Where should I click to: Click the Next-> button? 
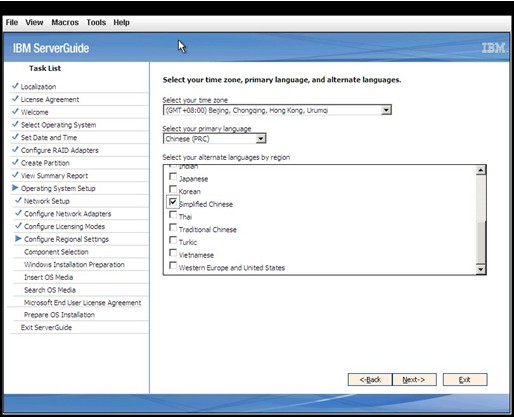point(414,380)
